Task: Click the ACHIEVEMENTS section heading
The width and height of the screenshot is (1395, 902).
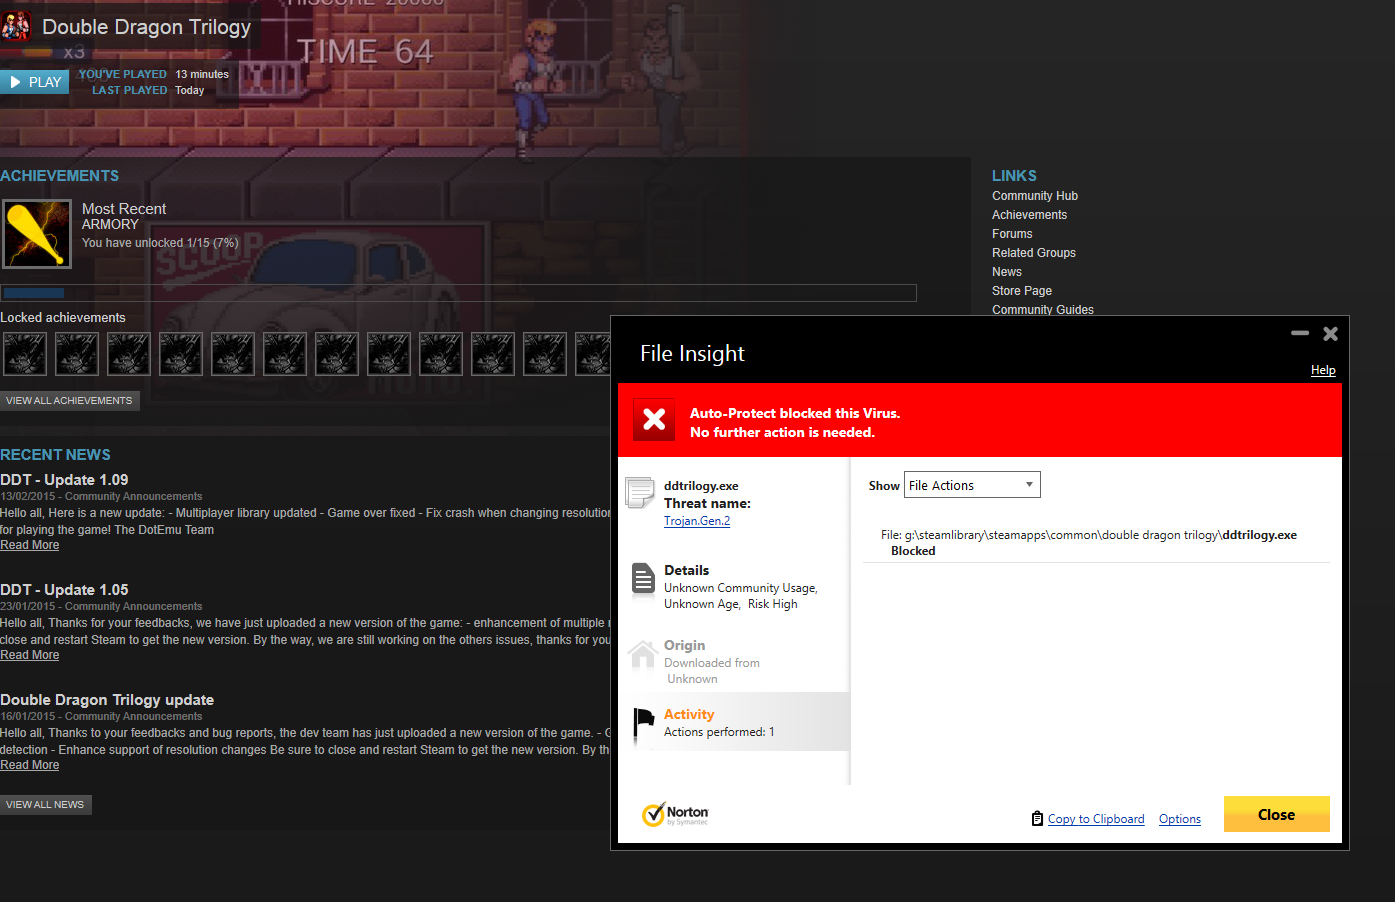Action: click(x=60, y=176)
